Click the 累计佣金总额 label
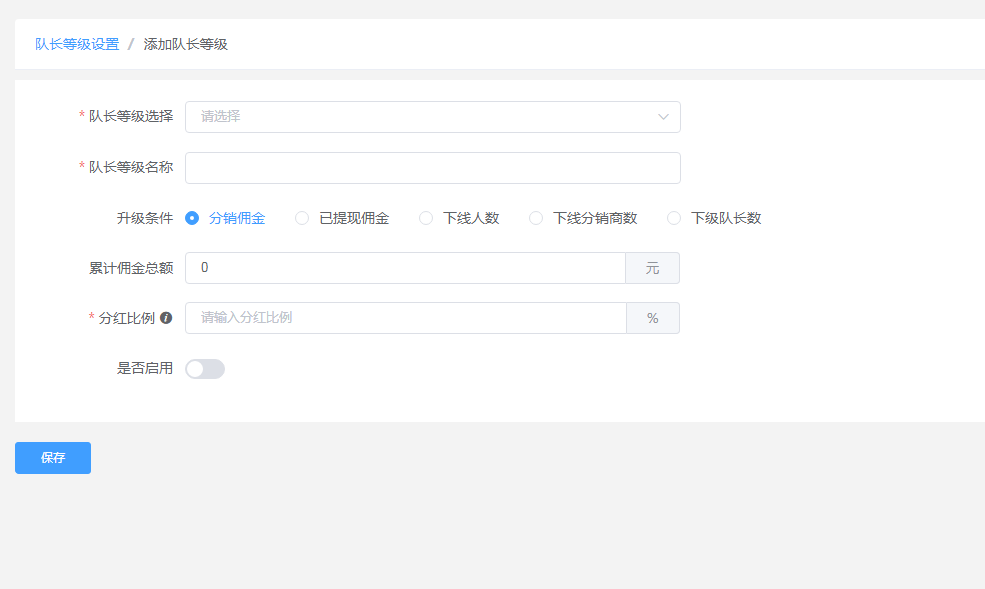Viewport: 985px width, 589px height. pyautogui.click(x=131, y=268)
